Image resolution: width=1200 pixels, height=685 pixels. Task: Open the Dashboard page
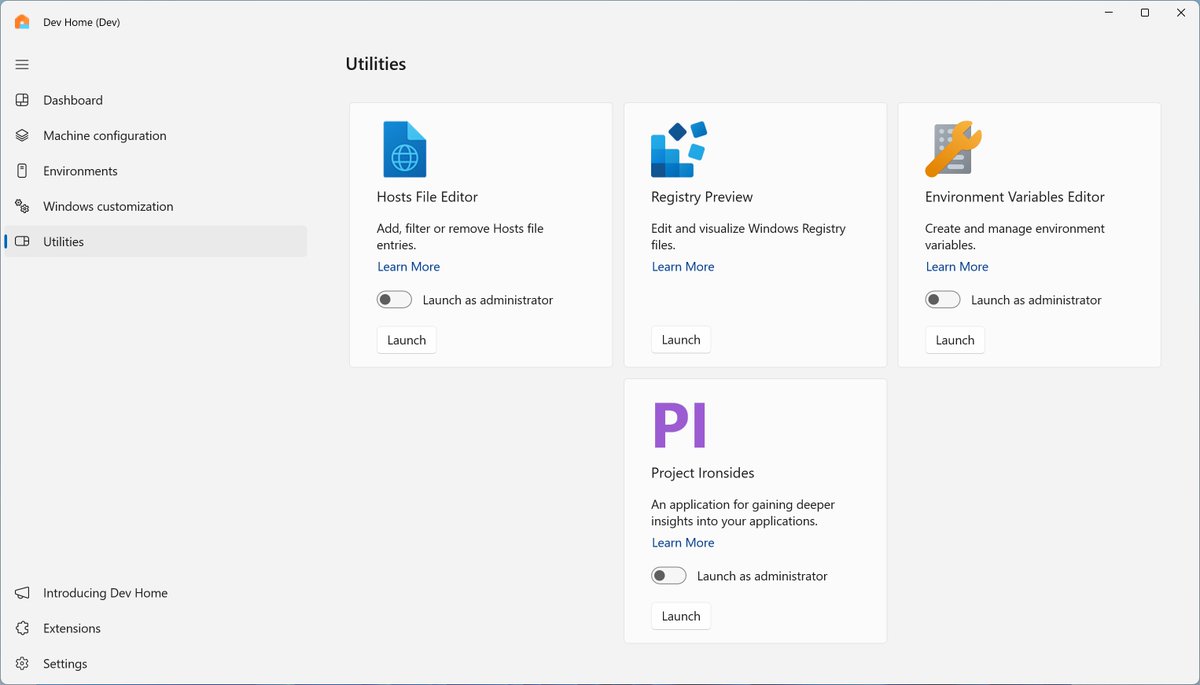pyautogui.click(x=156, y=100)
